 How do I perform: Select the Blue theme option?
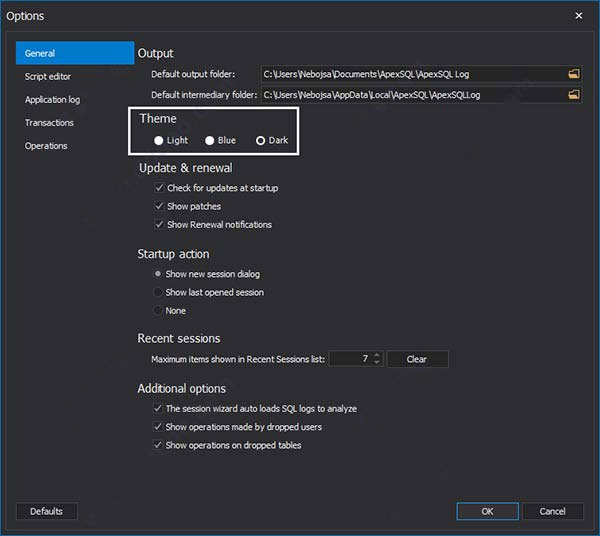point(210,141)
